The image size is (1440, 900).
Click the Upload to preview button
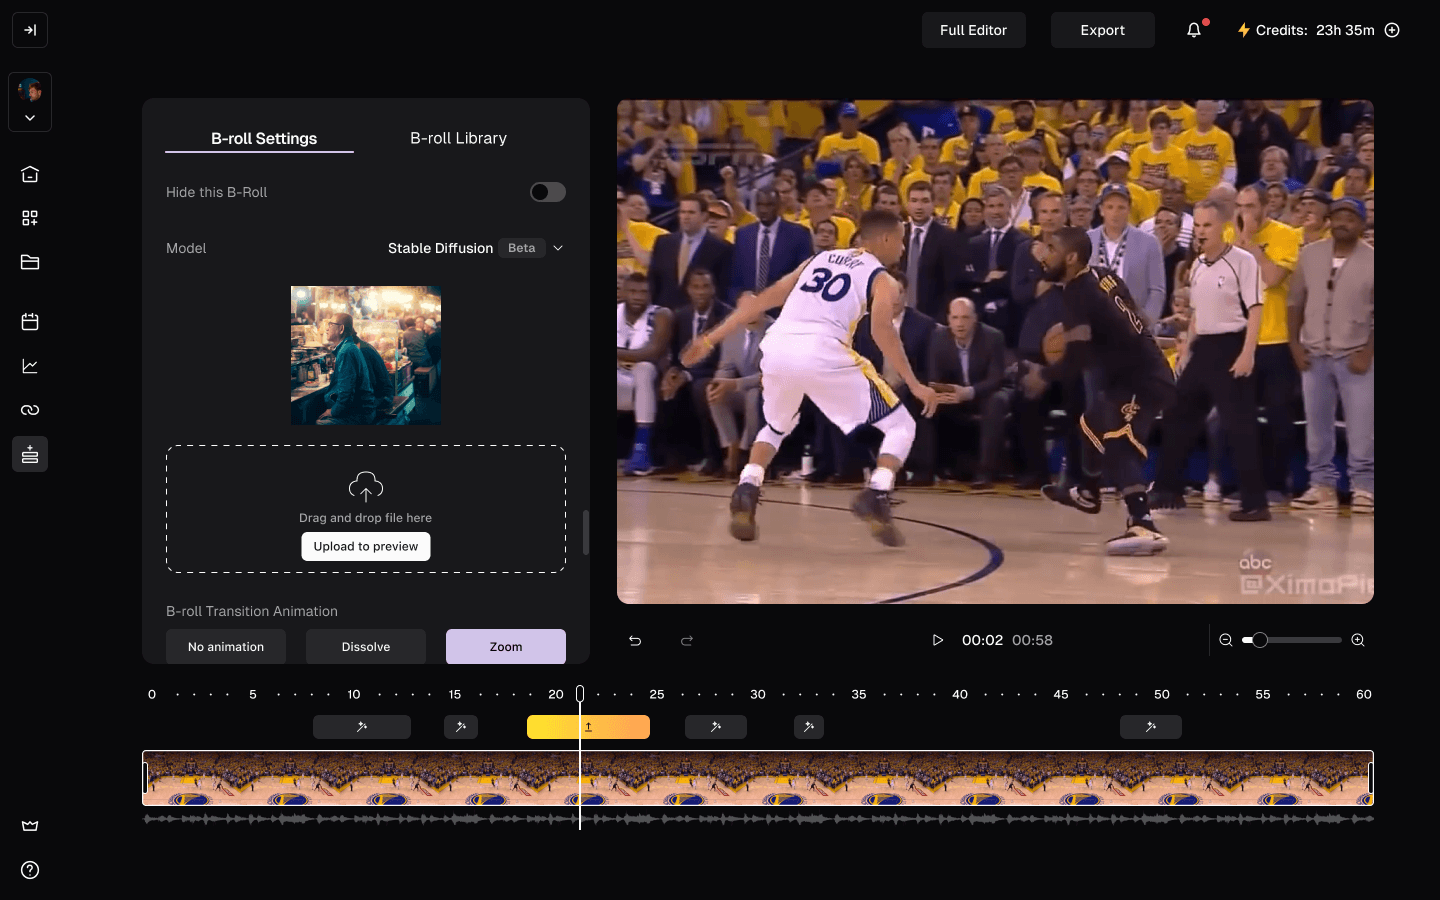click(366, 546)
